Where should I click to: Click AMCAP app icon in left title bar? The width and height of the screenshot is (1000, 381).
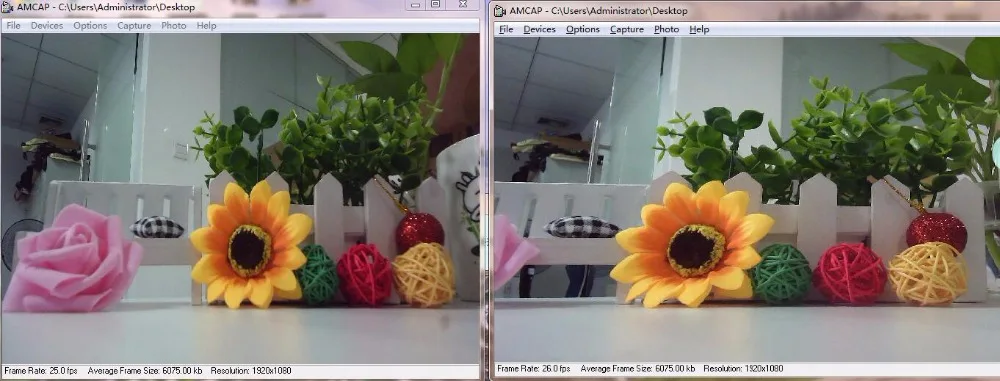8,8
